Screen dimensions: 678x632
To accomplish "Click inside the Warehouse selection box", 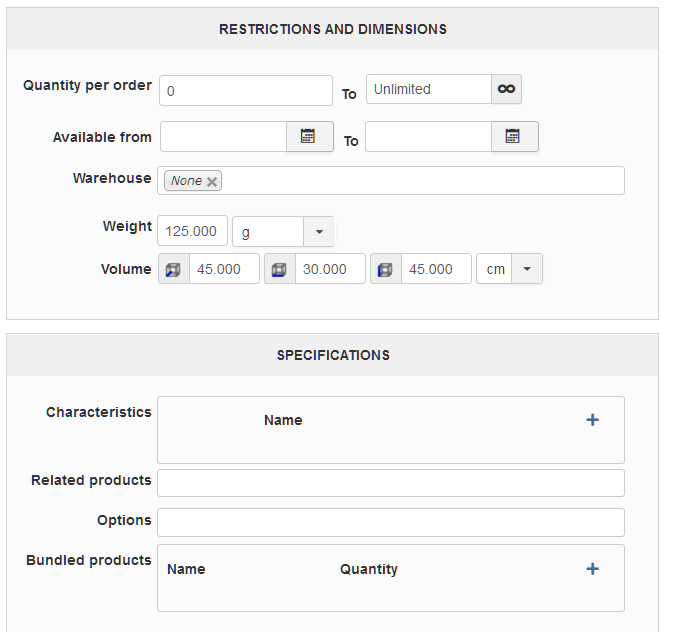I will click(x=420, y=181).
